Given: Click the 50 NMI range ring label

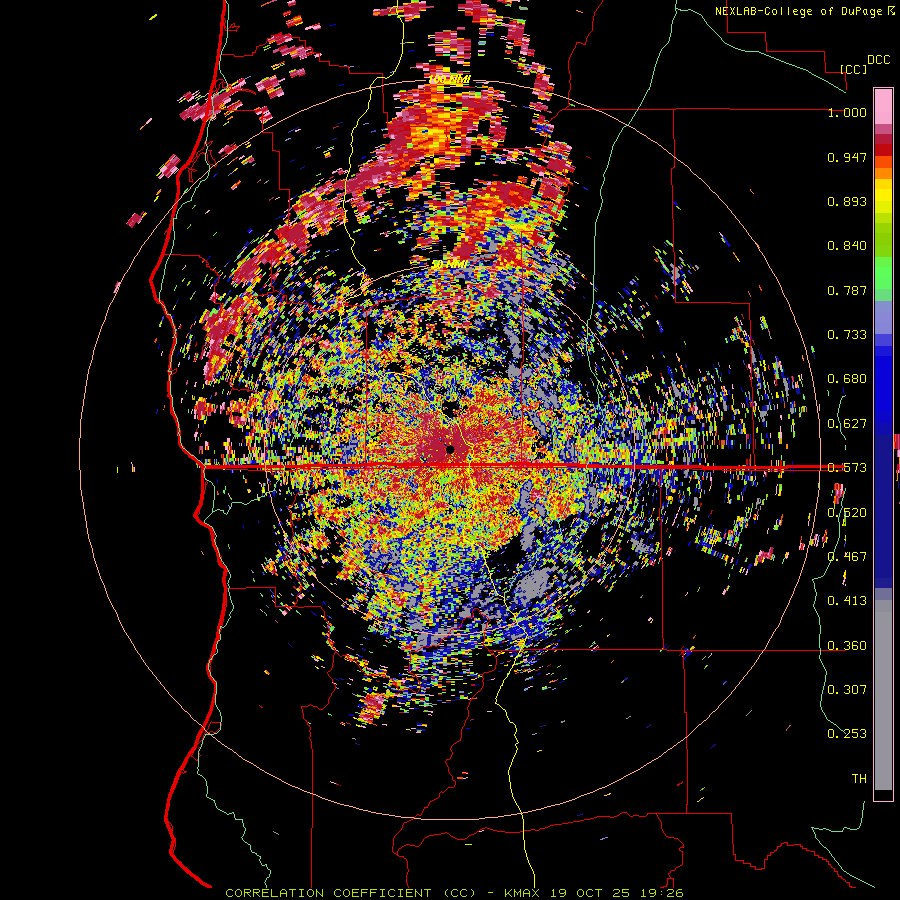Looking at the screenshot, I should (449, 265).
